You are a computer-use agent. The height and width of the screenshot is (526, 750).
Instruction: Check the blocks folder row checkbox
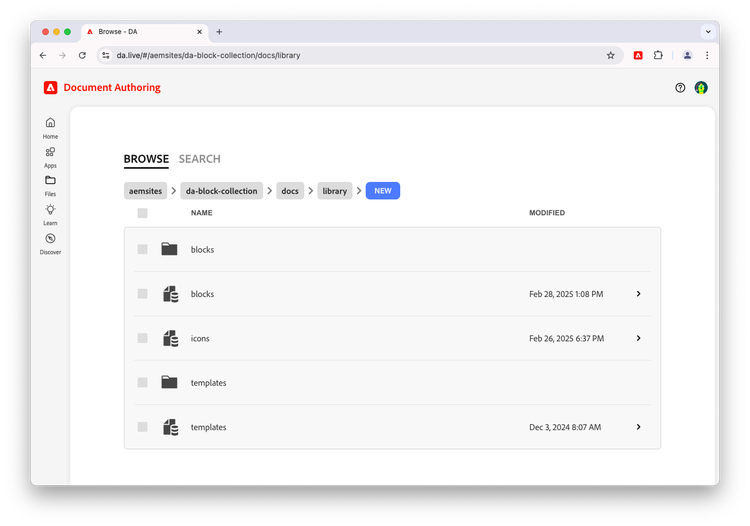[143, 249]
